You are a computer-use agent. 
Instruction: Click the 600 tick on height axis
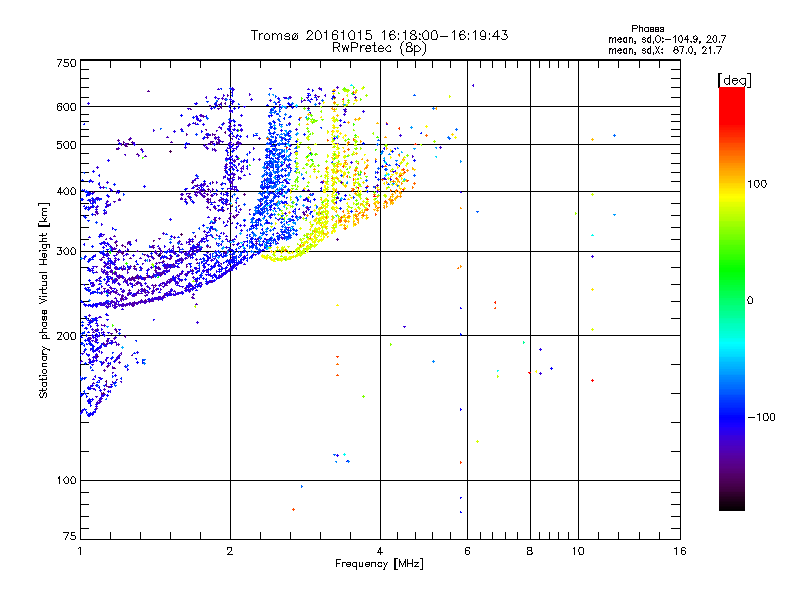click(67, 107)
